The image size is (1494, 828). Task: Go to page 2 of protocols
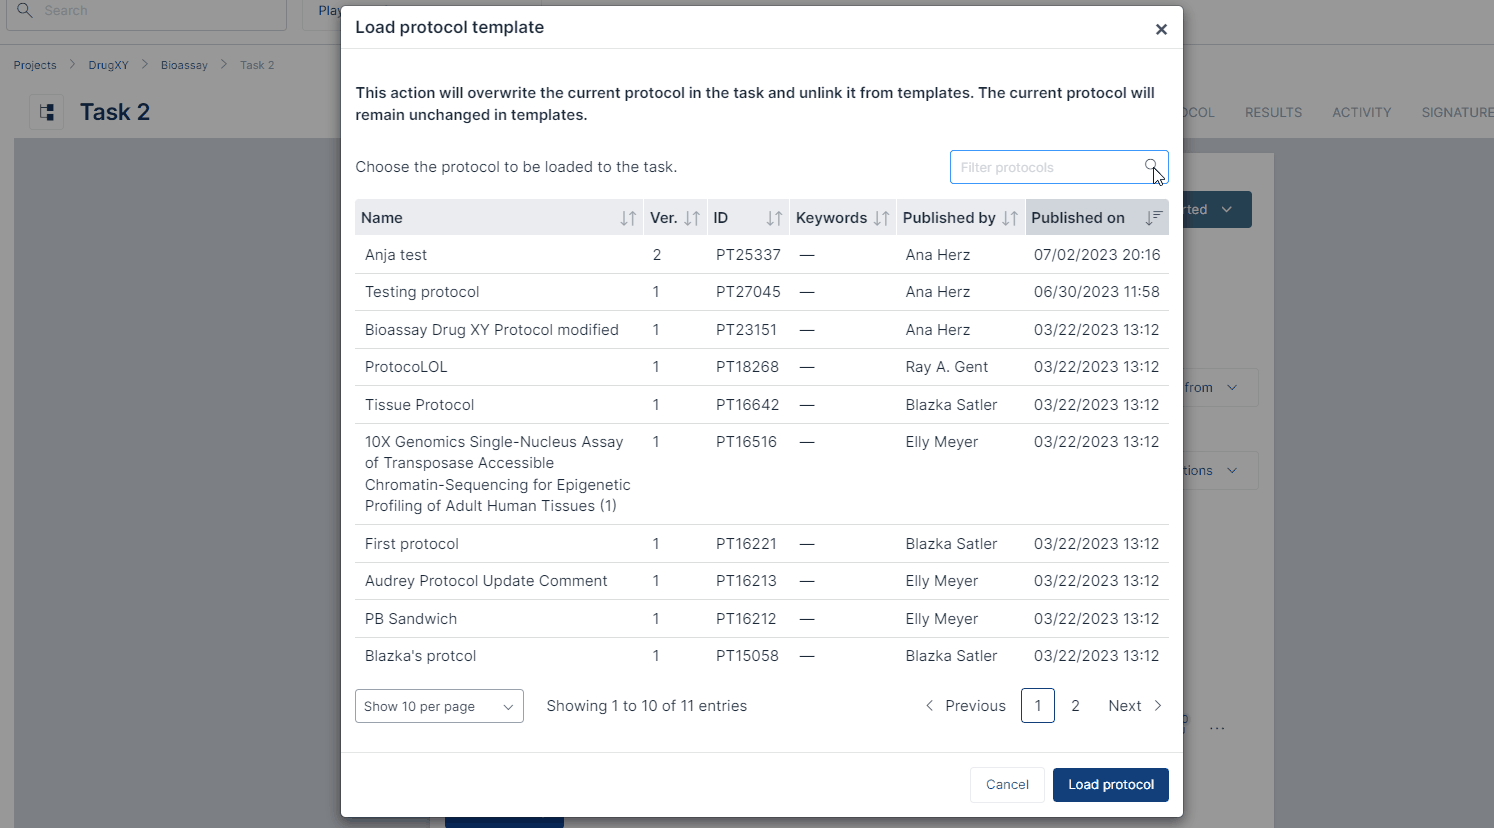(x=1075, y=706)
